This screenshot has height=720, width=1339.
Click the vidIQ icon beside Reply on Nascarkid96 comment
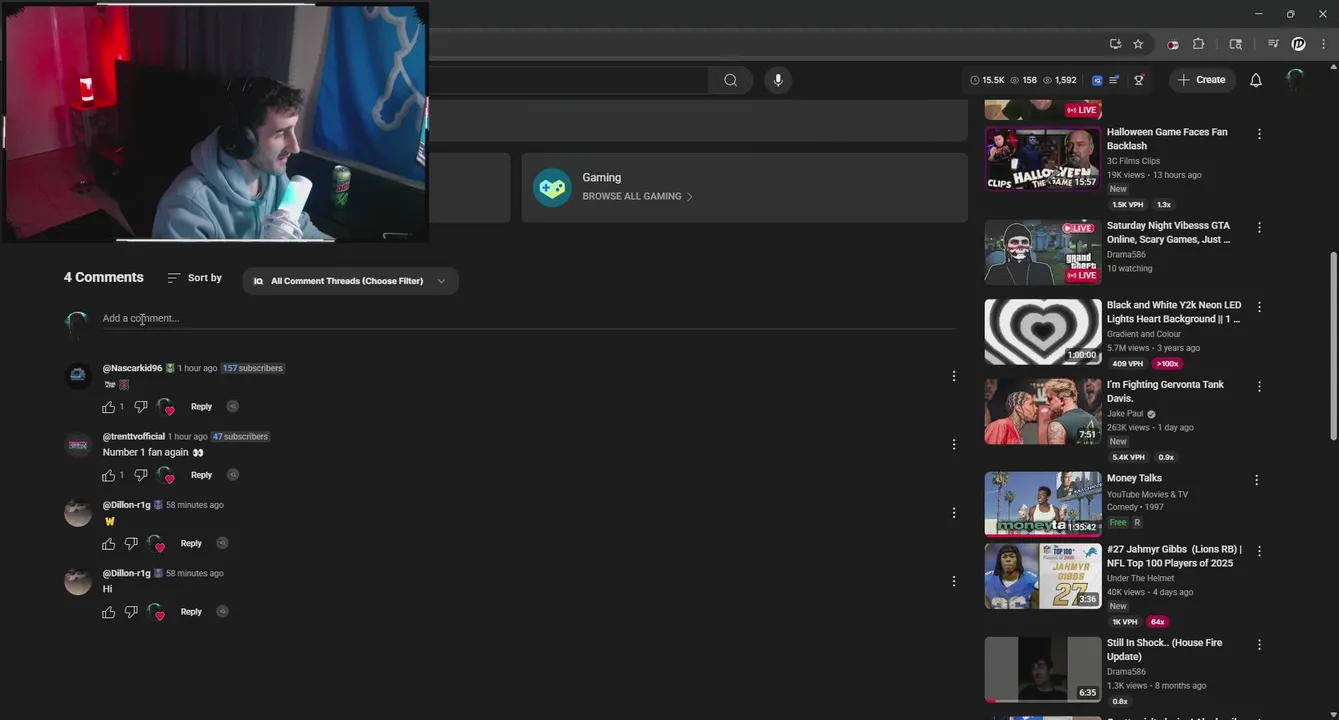(232, 406)
